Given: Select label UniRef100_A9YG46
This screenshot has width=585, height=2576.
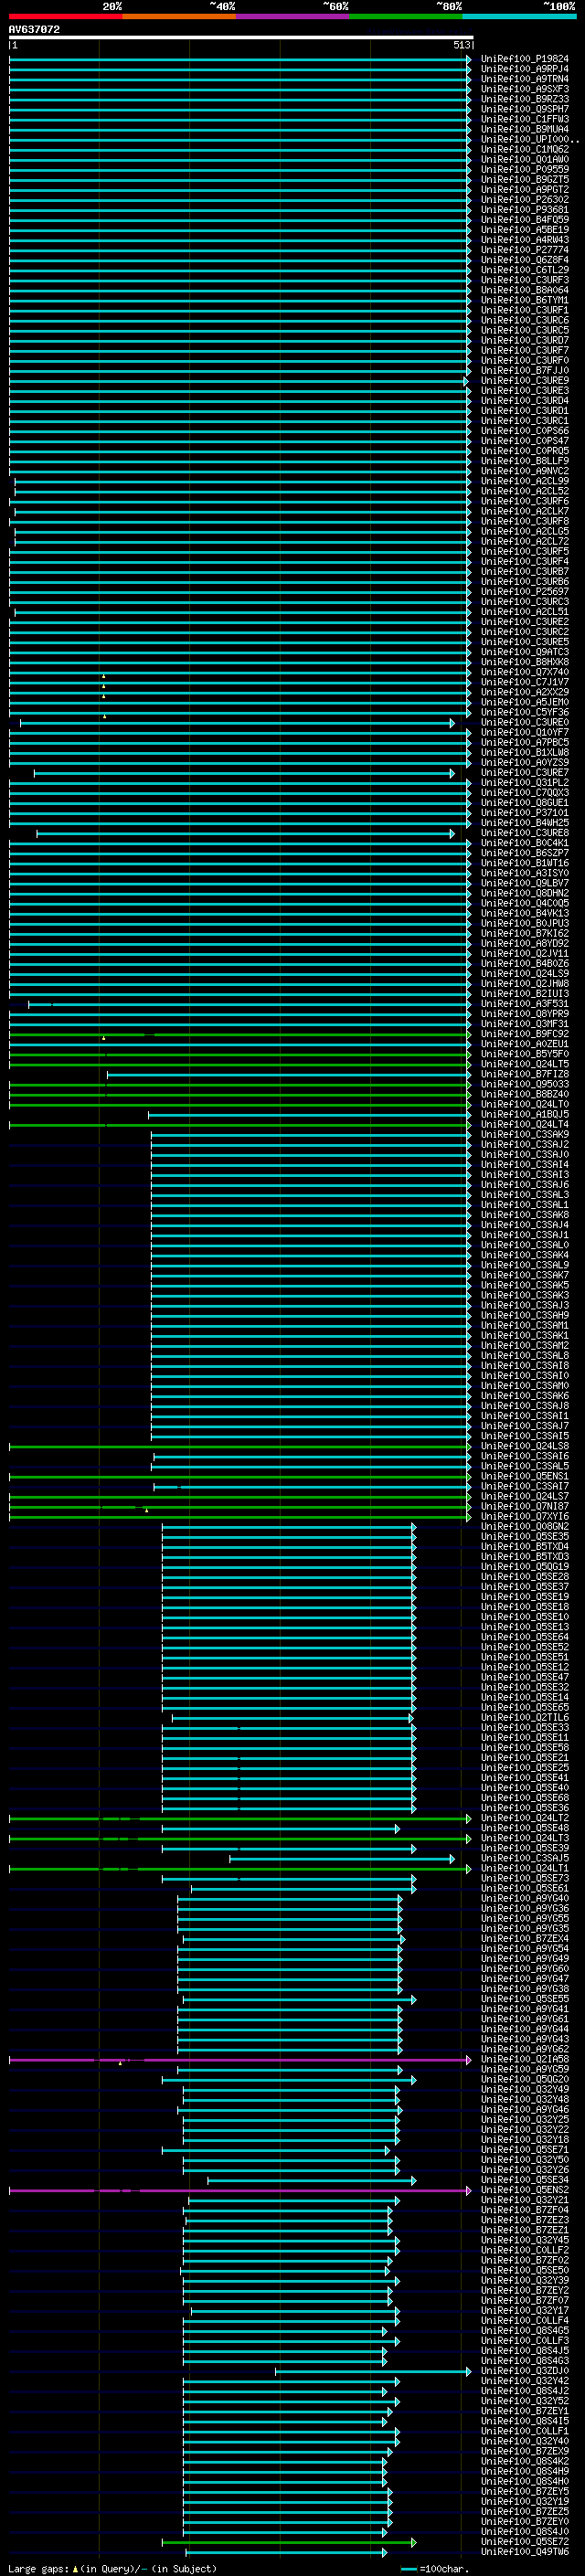Looking at the screenshot, I should (524, 2110).
